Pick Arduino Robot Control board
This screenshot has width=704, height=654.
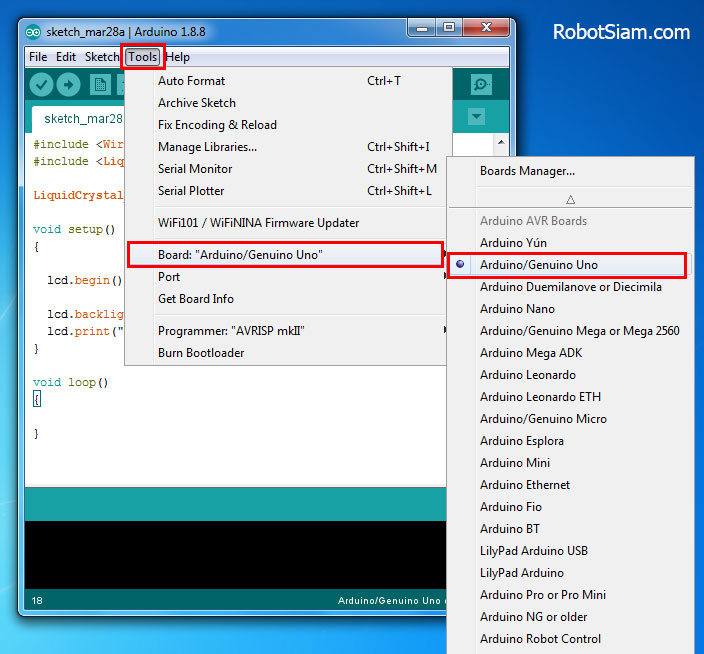coord(570,639)
